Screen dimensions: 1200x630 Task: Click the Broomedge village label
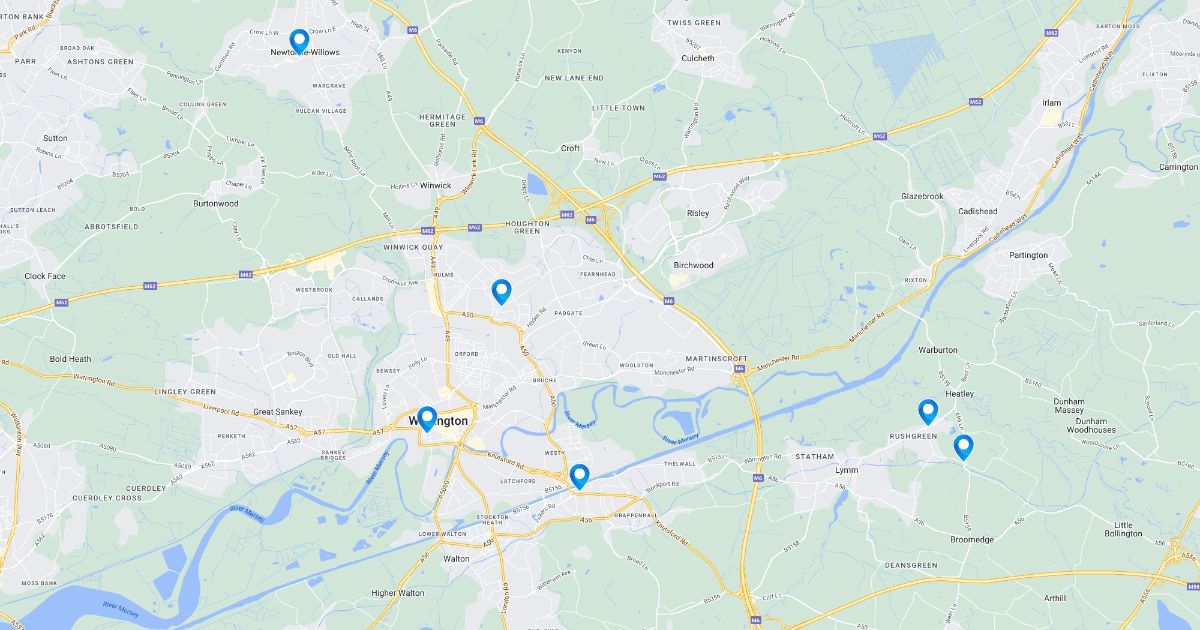[972, 539]
